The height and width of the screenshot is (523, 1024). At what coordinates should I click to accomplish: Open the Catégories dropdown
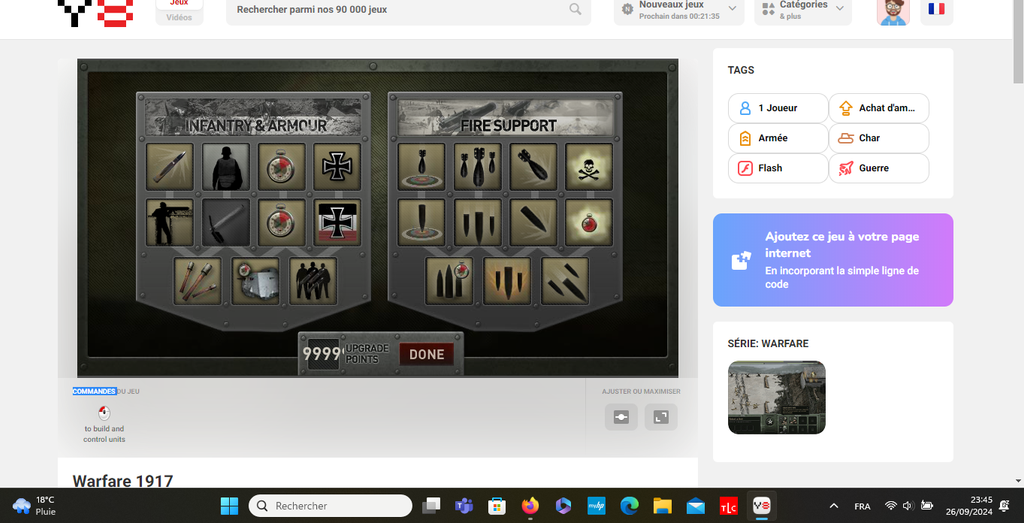(803, 10)
